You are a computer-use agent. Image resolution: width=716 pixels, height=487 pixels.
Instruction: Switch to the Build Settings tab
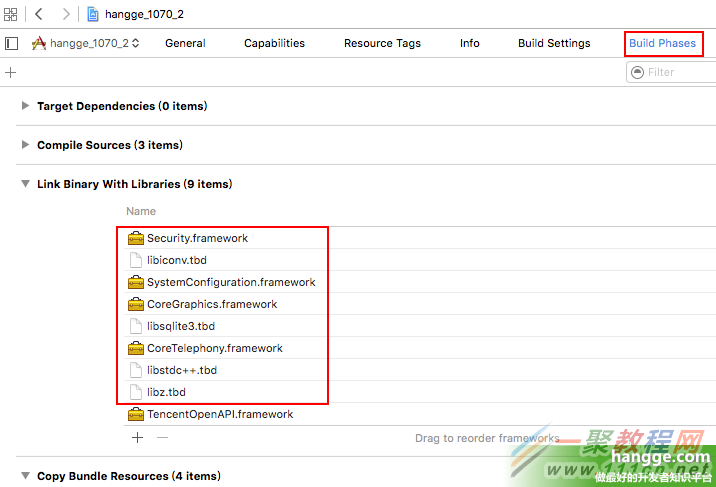click(554, 43)
